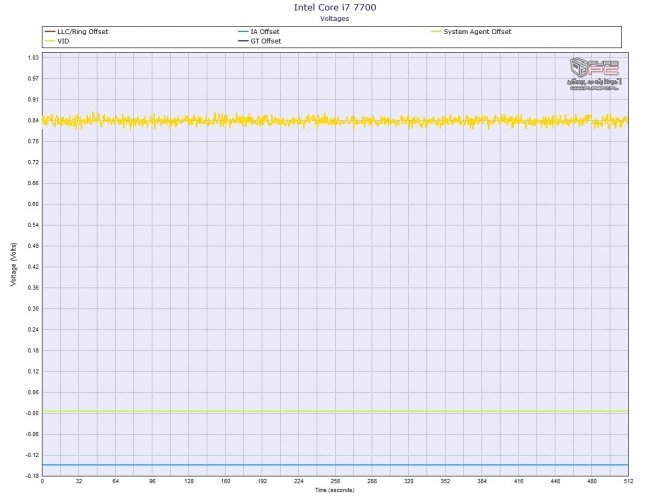
Task: Click the 512 x-axis tick label
Action: (628, 481)
